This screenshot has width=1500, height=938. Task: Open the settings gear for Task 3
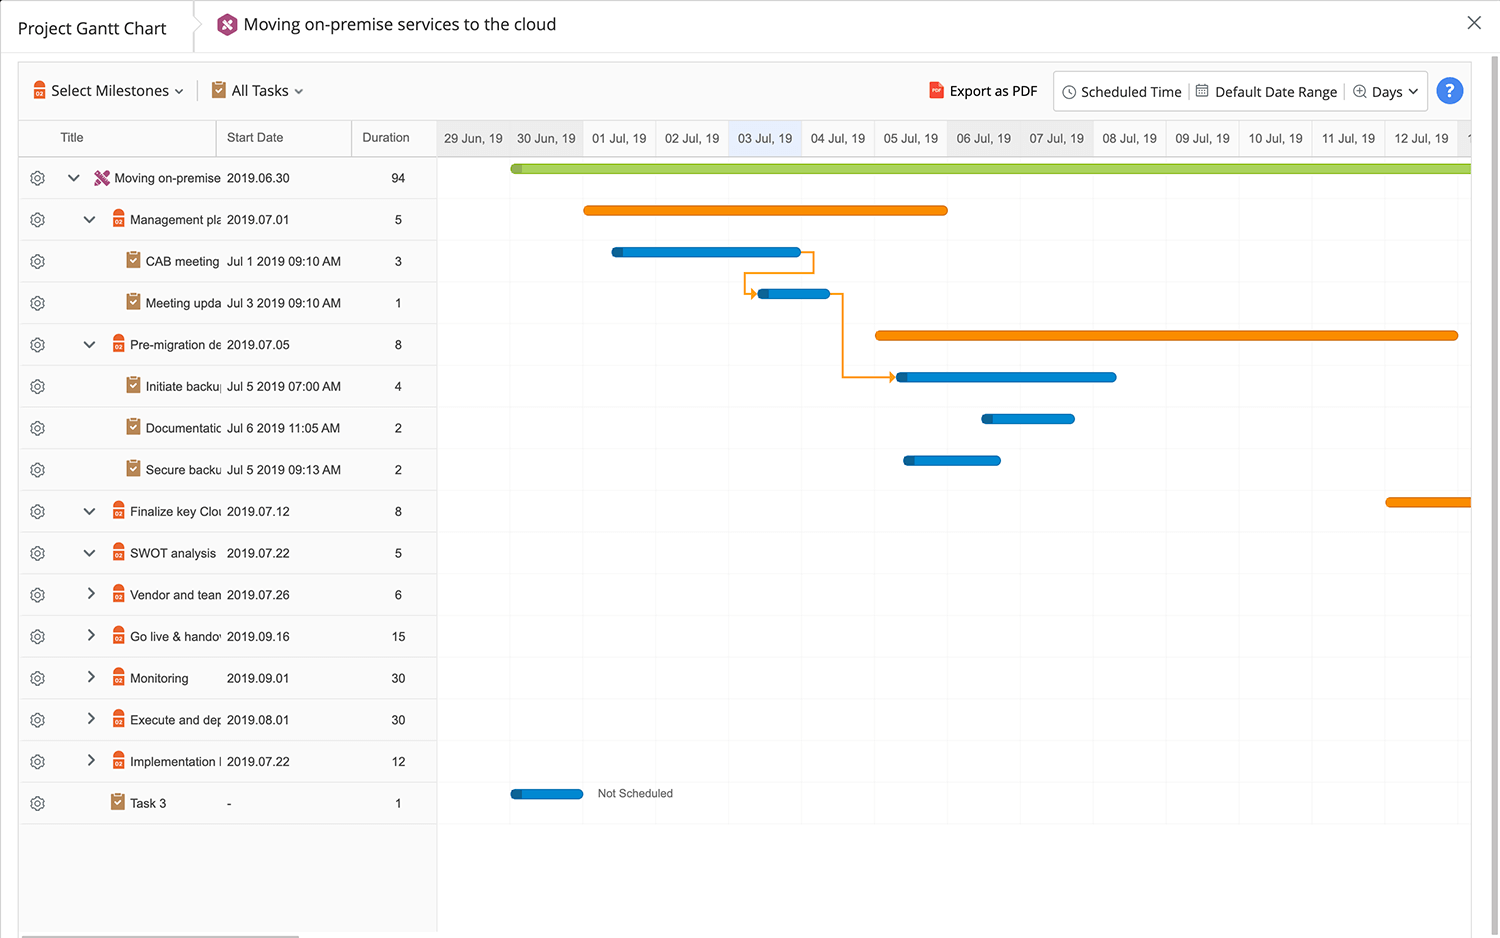(37, 803)
